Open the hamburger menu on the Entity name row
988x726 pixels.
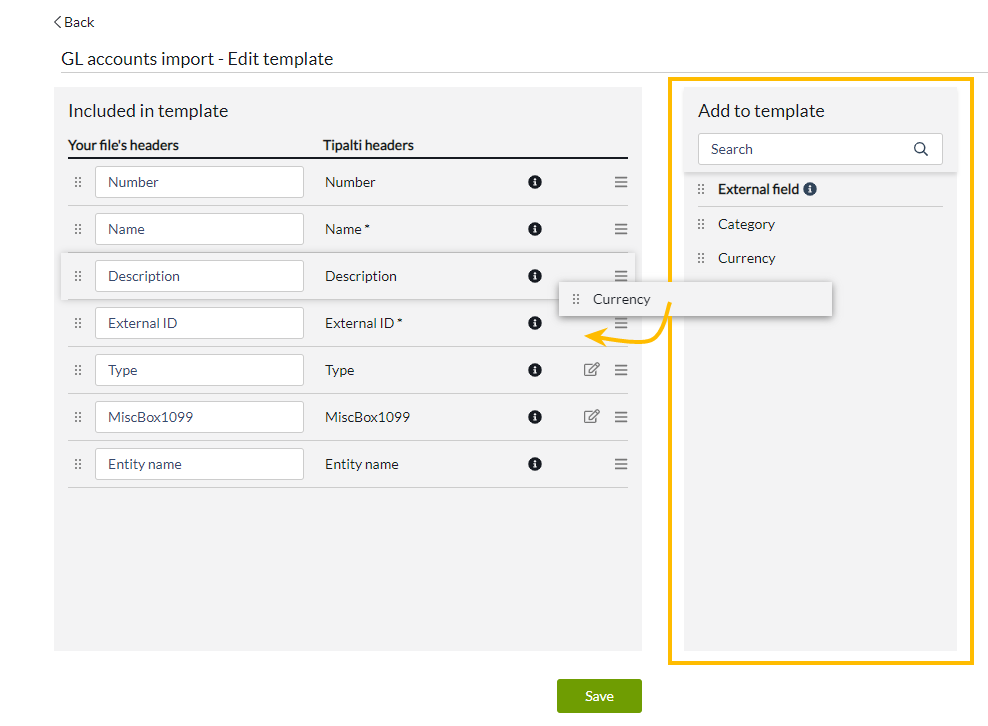tap(621, 464)
